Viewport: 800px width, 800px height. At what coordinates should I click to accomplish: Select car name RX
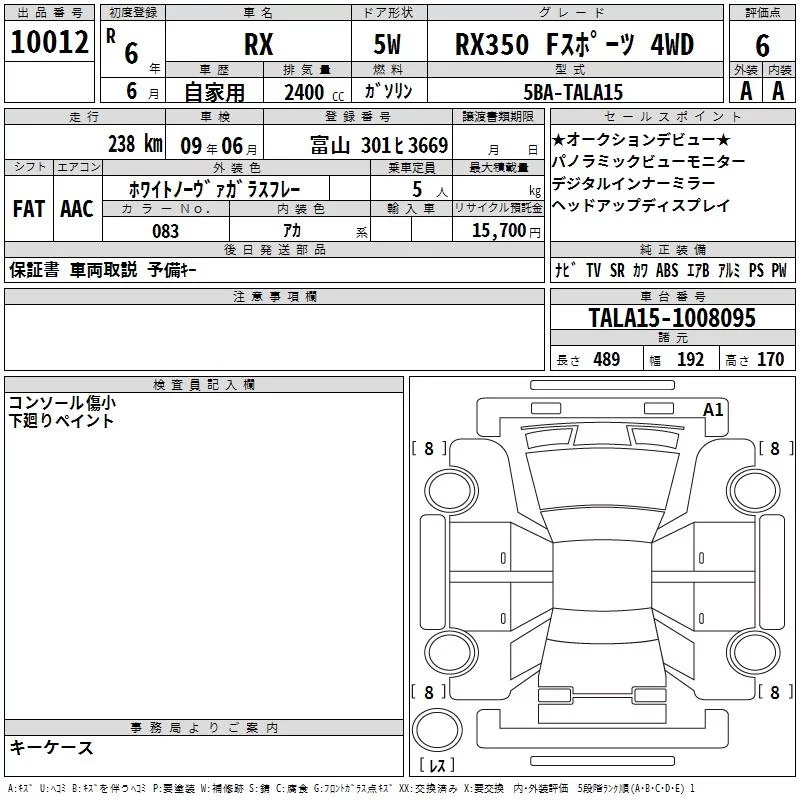[259, 44]
